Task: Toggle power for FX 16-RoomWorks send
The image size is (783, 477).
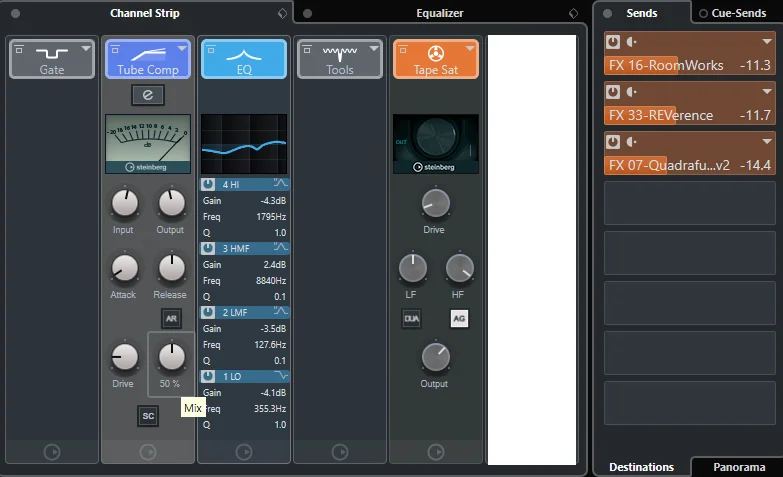Action: click(613, 41)
